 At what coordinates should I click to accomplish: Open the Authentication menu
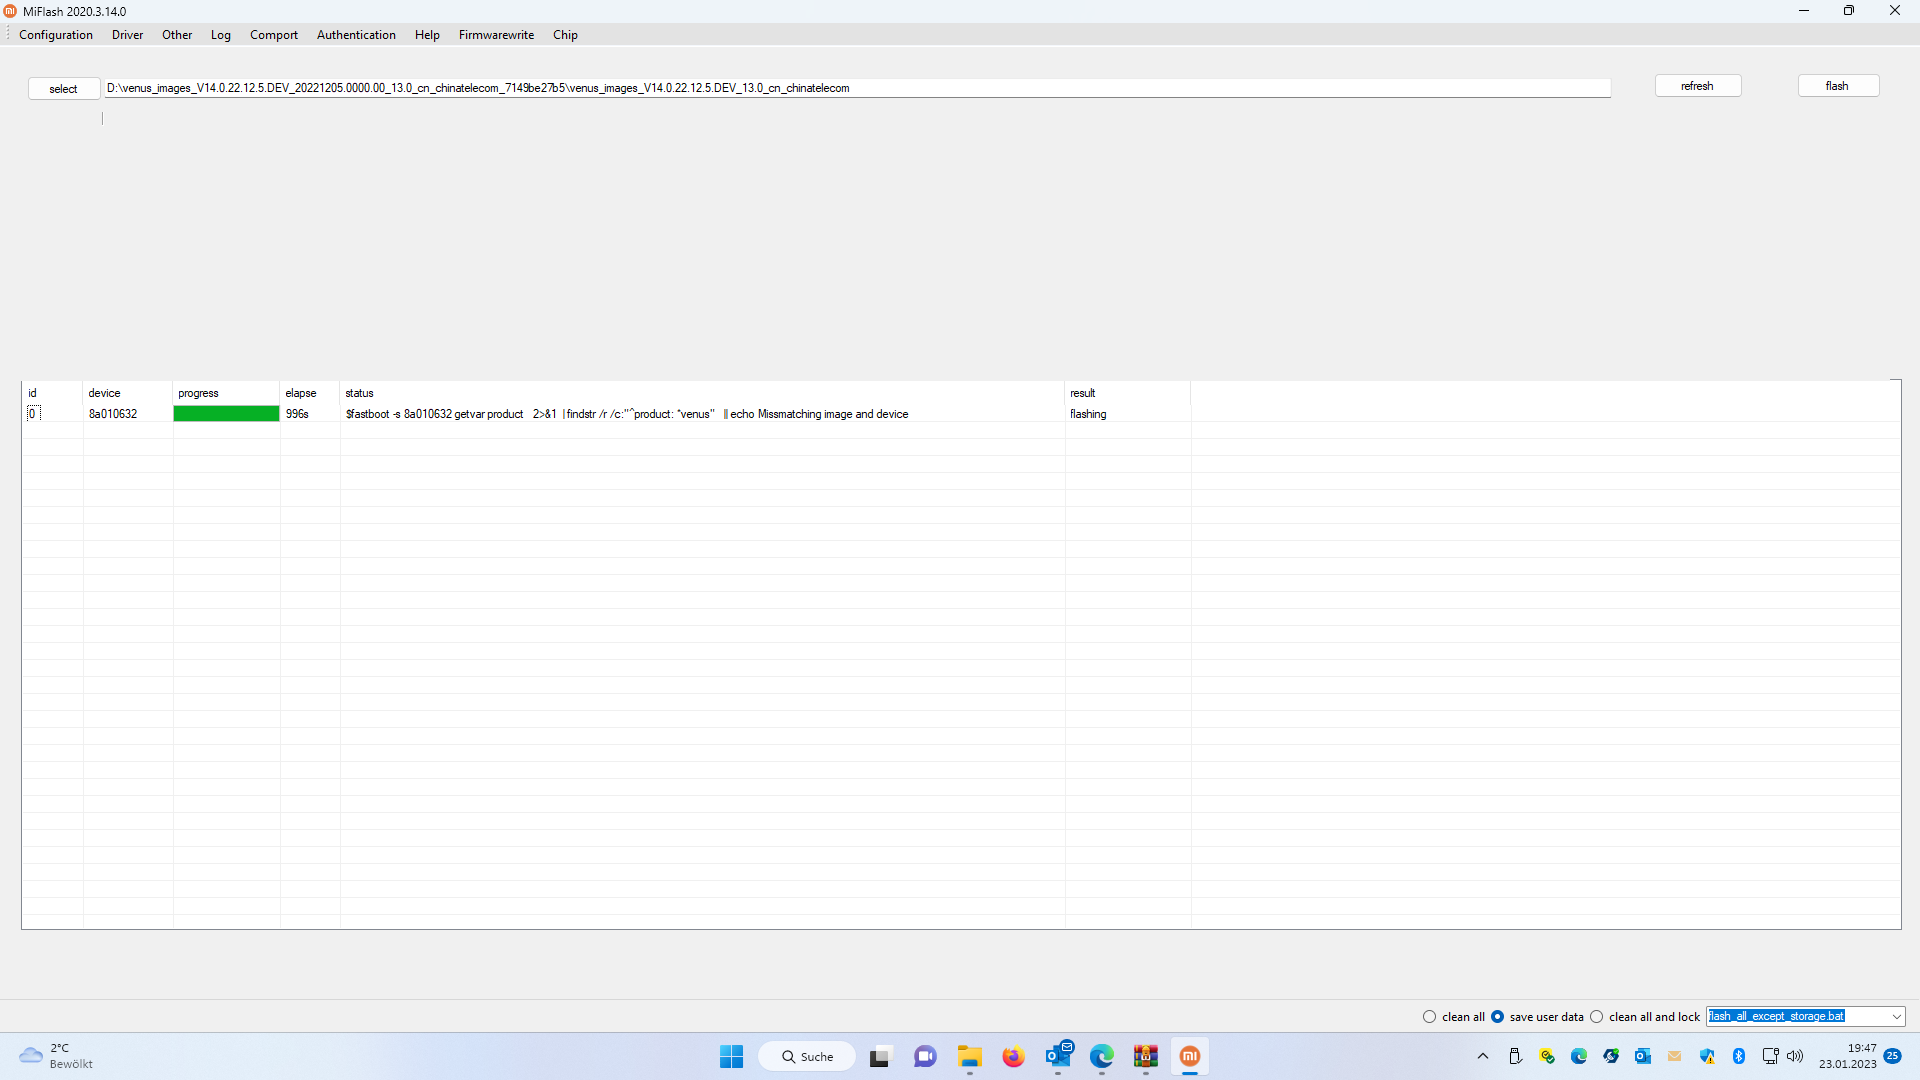356,35
